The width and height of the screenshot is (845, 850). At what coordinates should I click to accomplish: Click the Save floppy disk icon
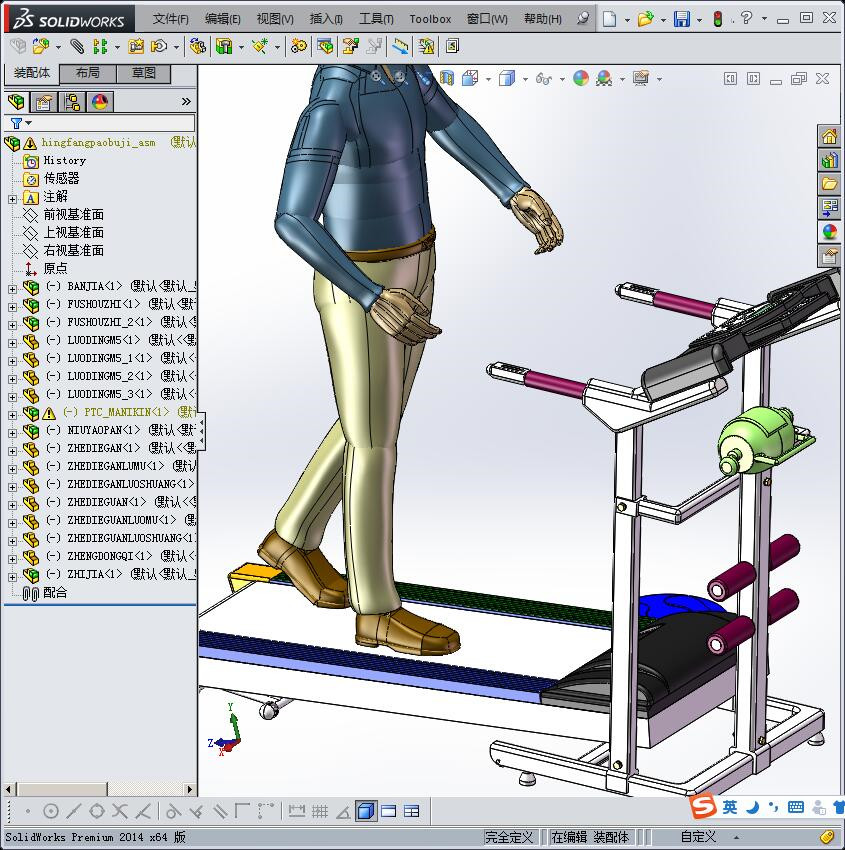click(x=681, y=19)
